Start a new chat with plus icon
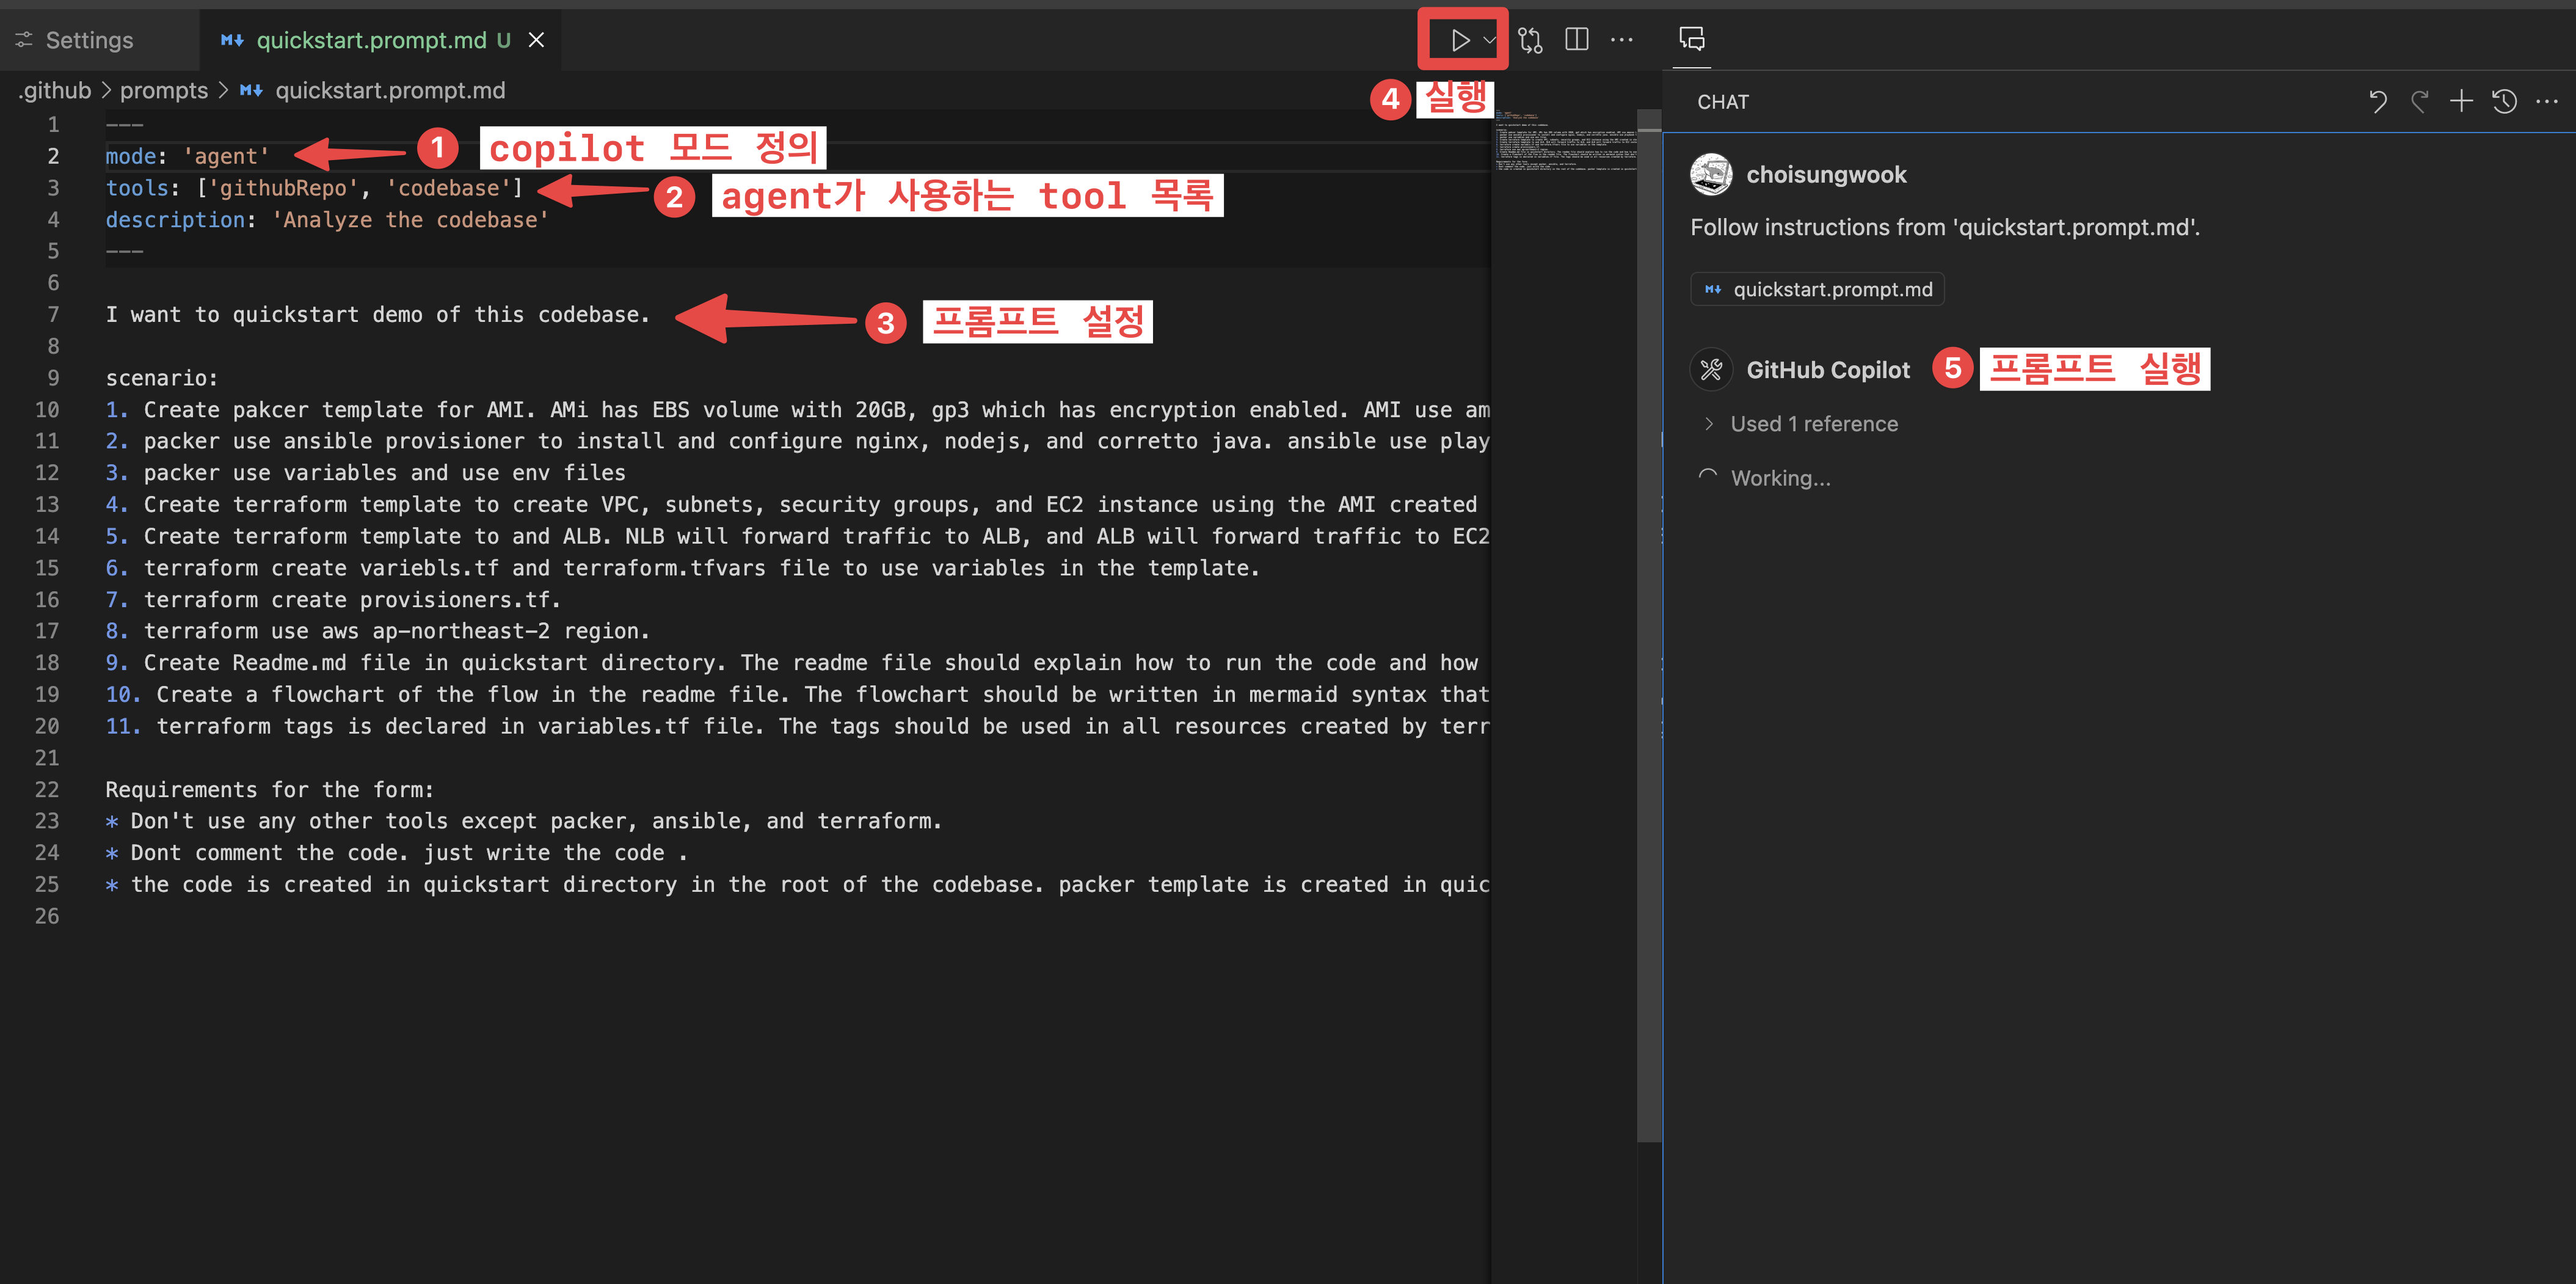Screen dimensions: 2576x1284 pyautogui.click(x=2461, y=101)
